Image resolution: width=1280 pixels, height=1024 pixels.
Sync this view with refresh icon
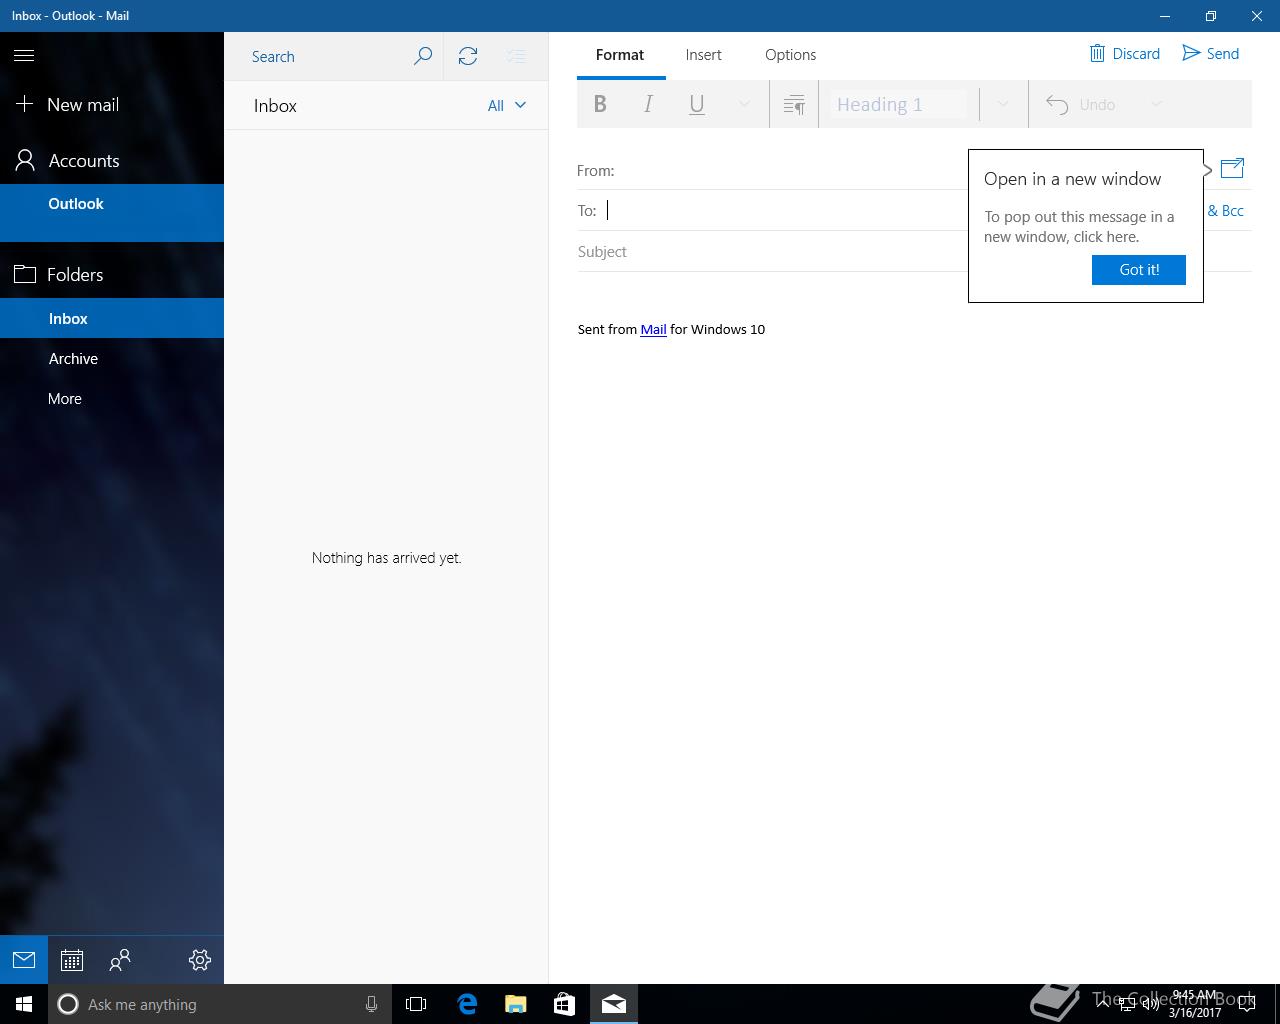pos(468,56)
